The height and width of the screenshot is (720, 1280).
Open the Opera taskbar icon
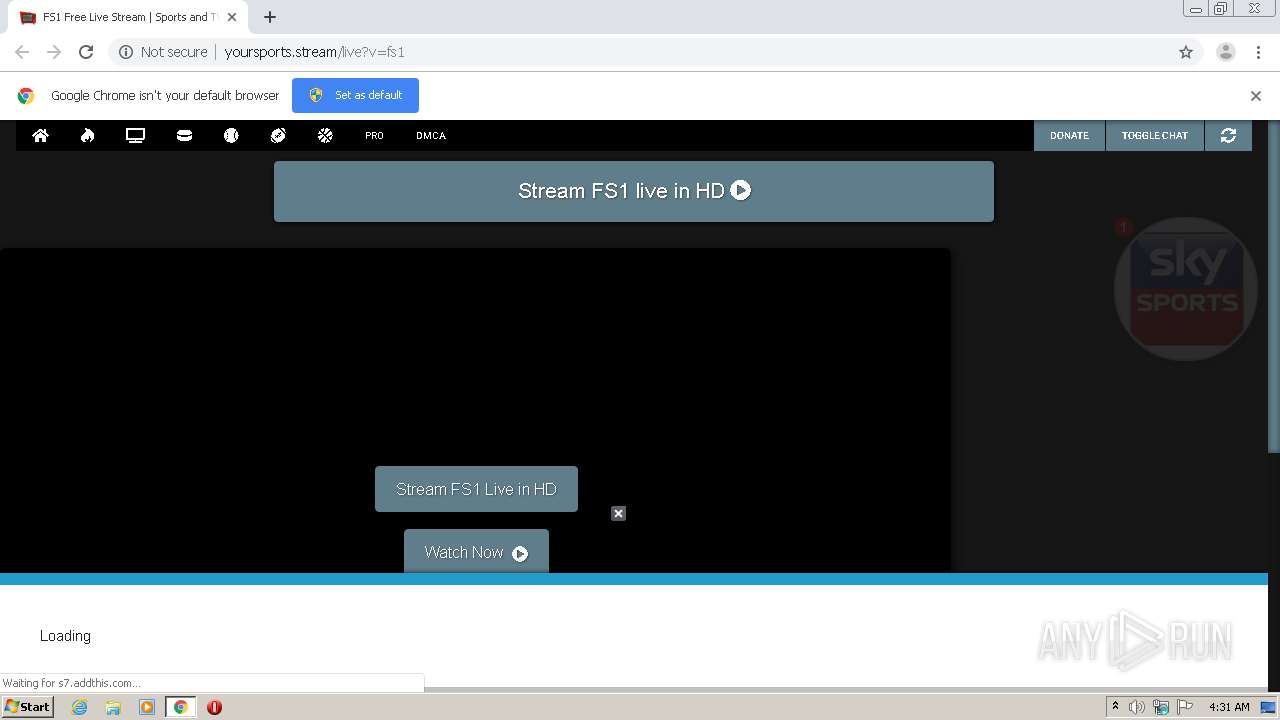[214, 707]
